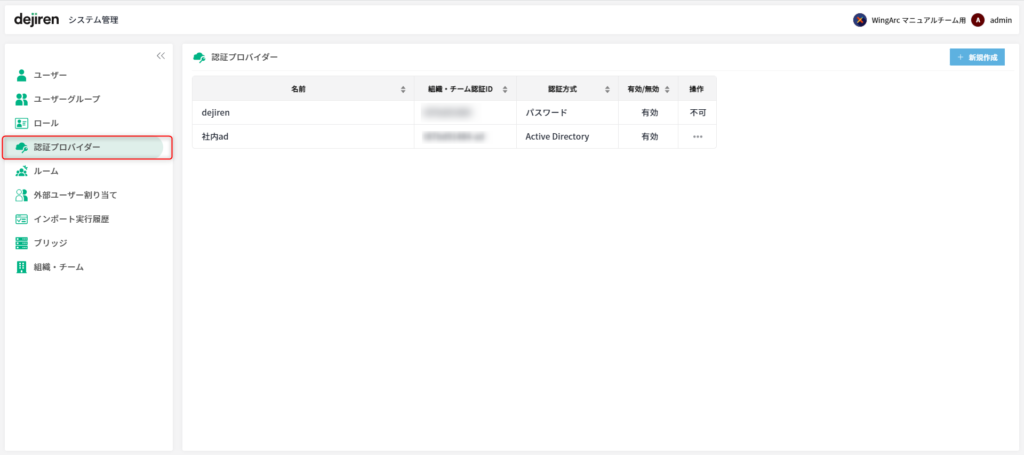Open the admin user avatar menu
This screenshot has width=1024, height=455.
977,20
